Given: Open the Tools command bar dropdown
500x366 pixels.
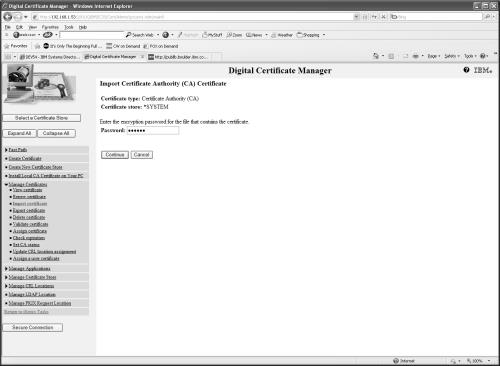Looking at the screenshot, I should pos(470,56).
